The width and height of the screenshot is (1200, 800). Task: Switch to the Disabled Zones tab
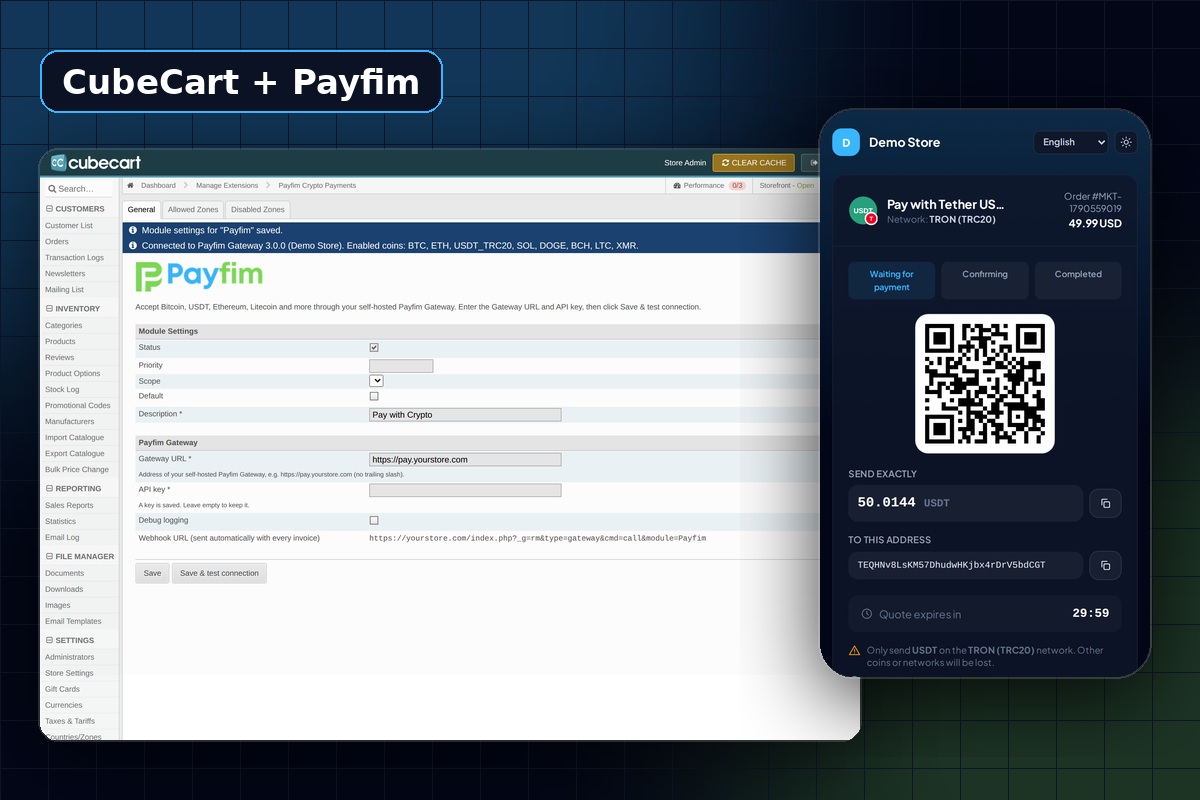point(258,210)
